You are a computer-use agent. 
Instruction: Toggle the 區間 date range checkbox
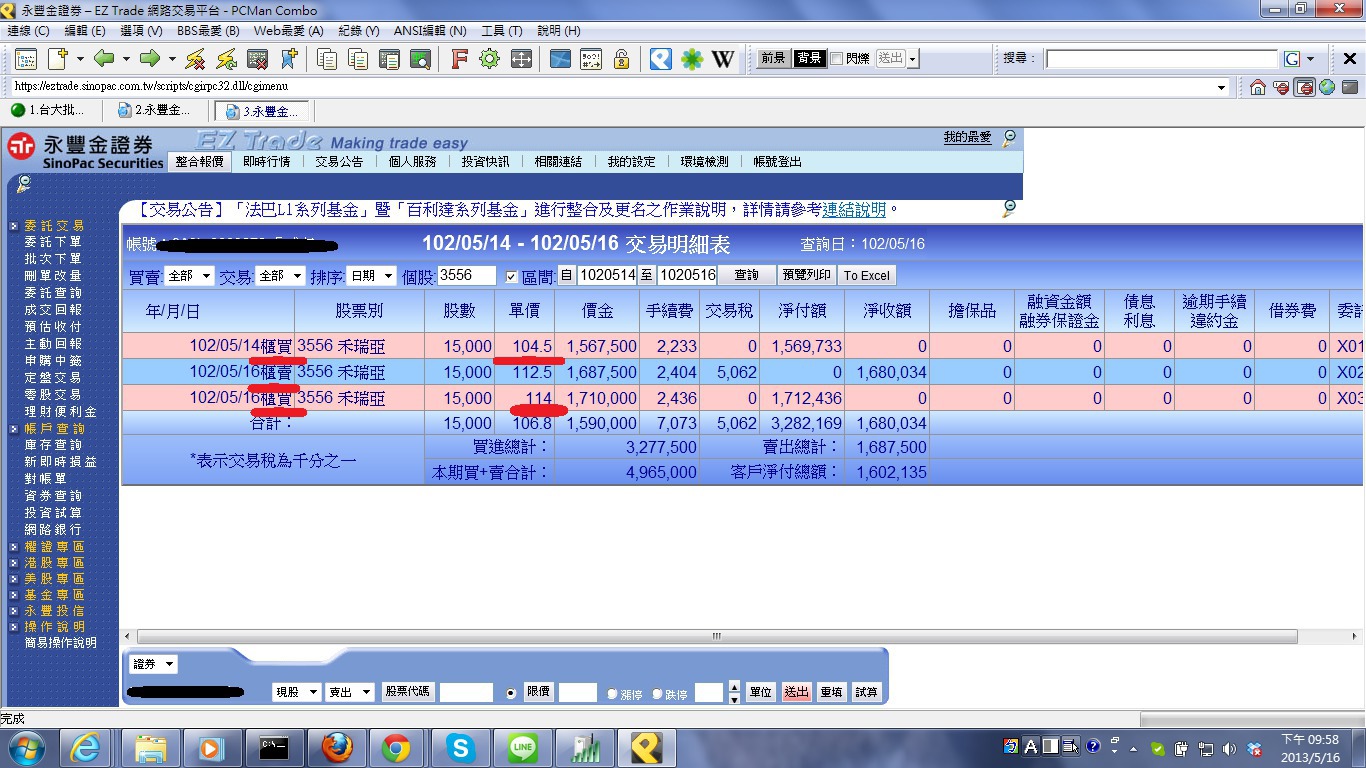coord(511,276)
